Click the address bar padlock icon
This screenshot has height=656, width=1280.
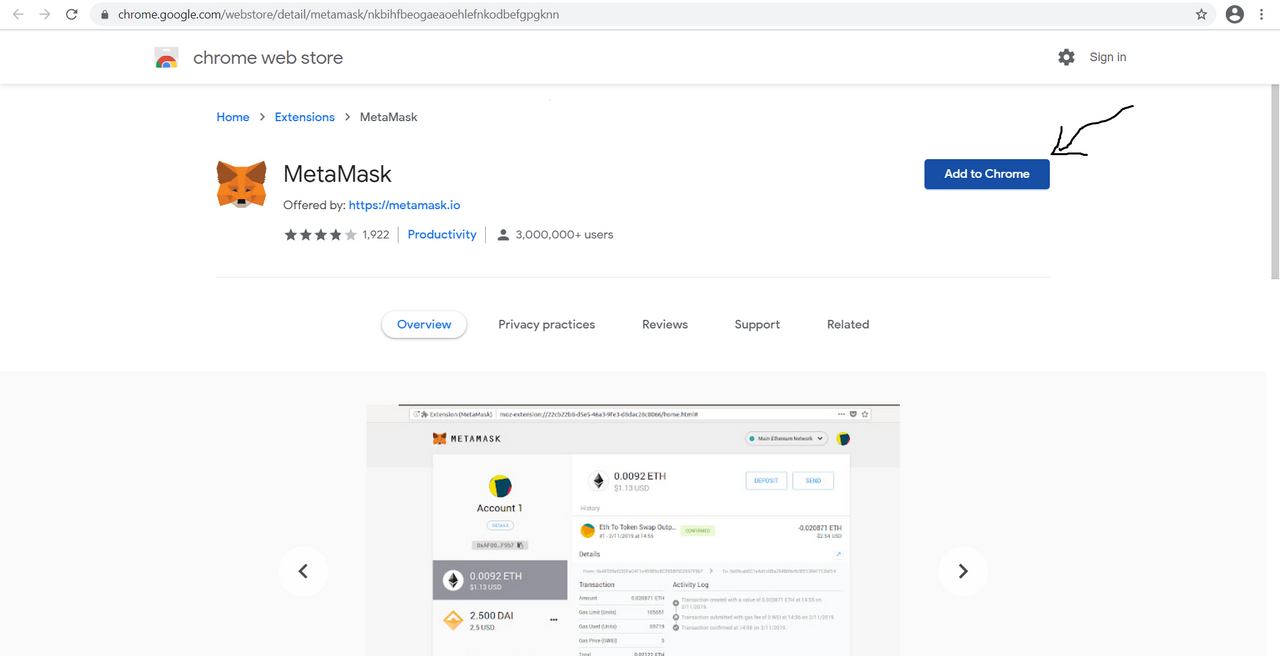104,15
